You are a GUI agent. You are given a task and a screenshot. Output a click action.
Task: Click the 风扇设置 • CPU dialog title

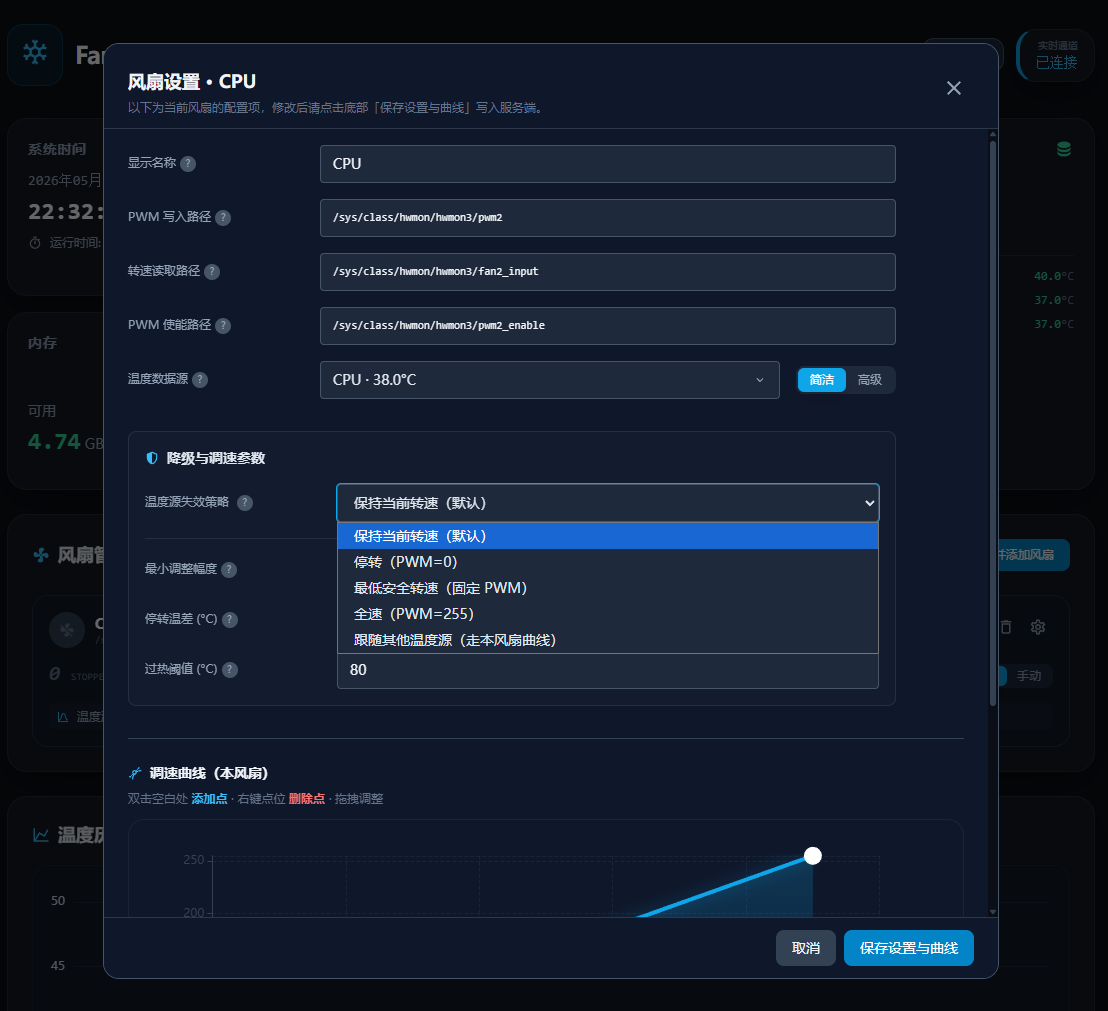pyautogui.click(x=191, y=82)
